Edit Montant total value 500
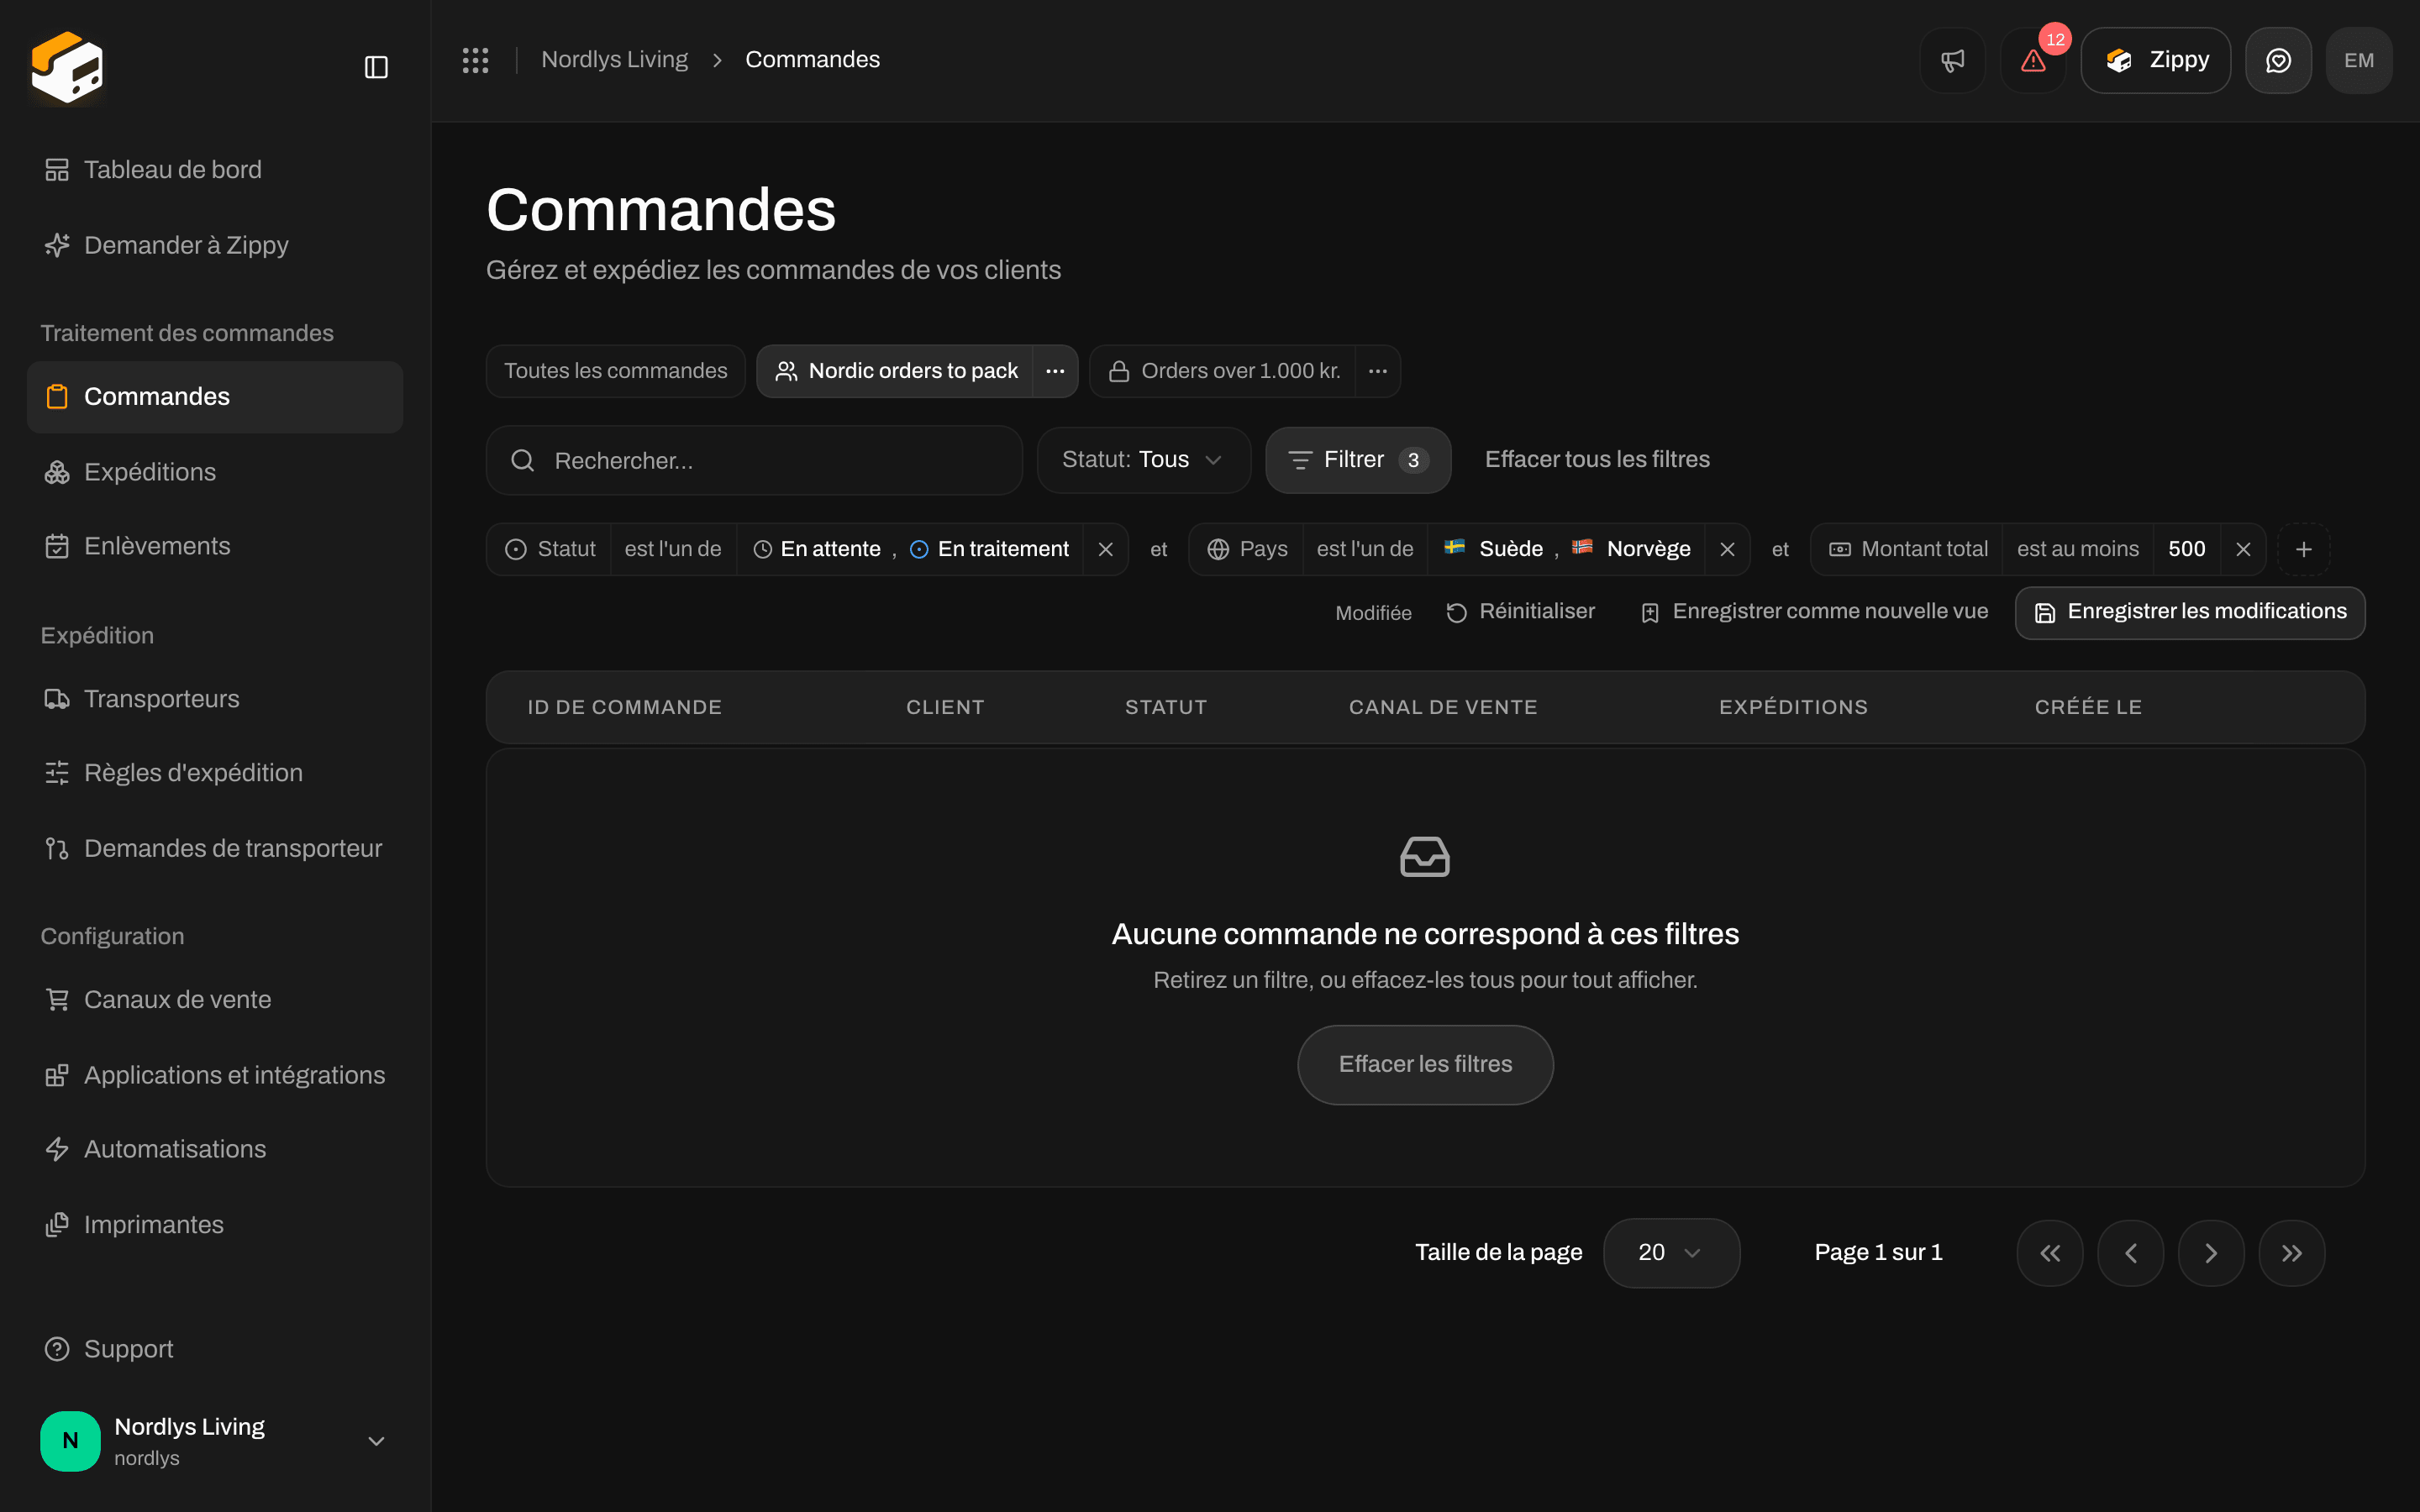 click(x=2187, y=549)
